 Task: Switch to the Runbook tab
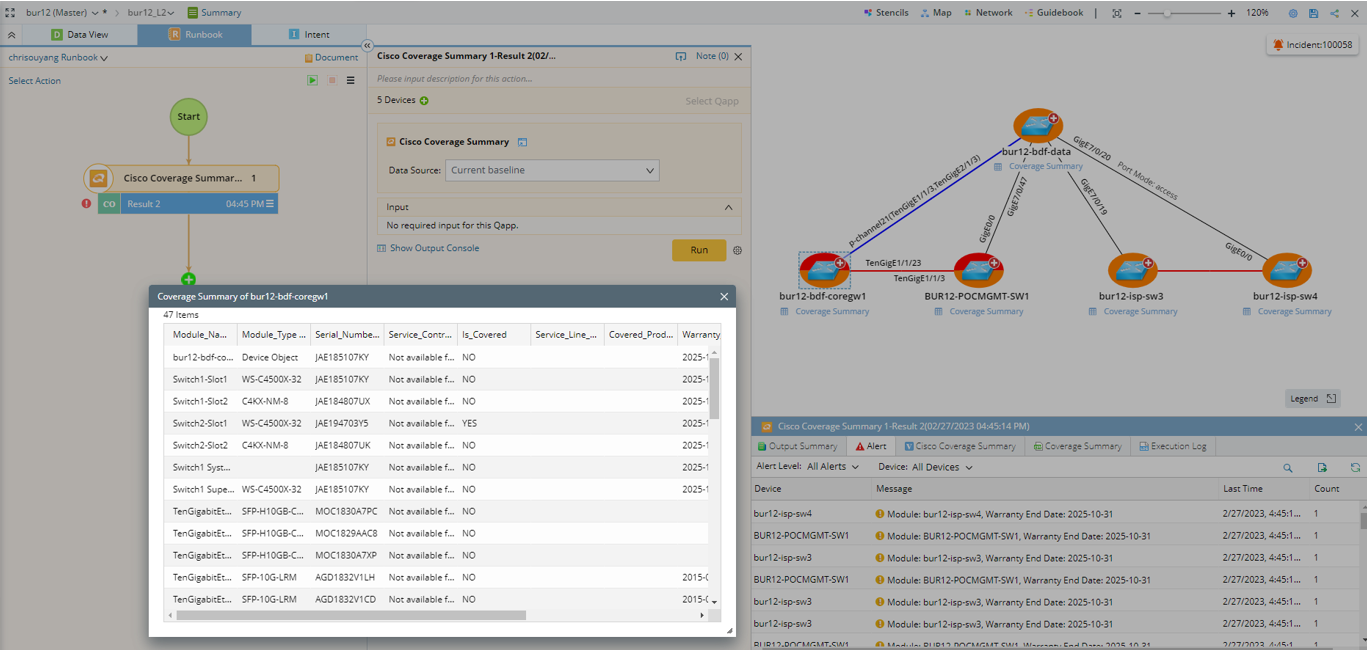(x=194, y=34)
